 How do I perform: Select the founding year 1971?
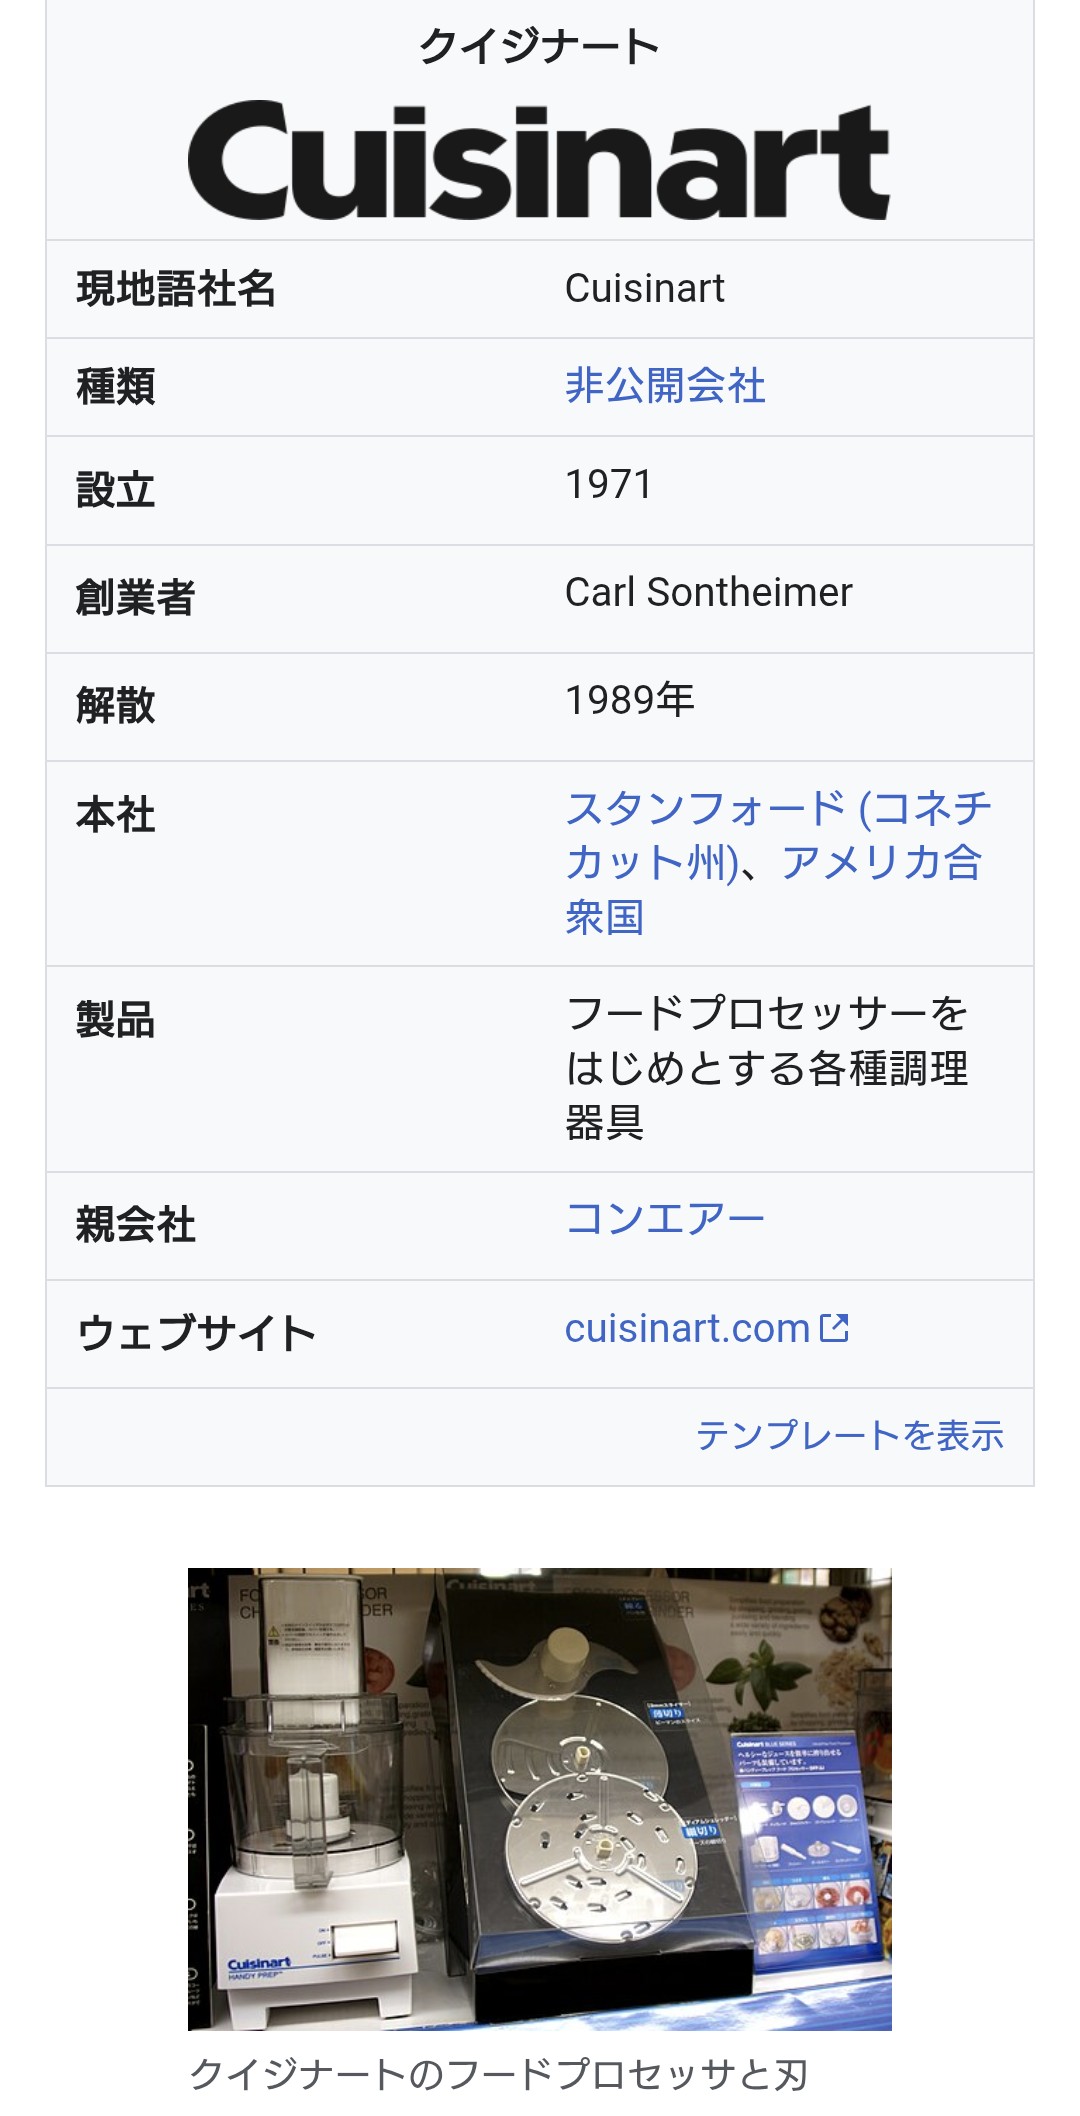tap(608, 485)
